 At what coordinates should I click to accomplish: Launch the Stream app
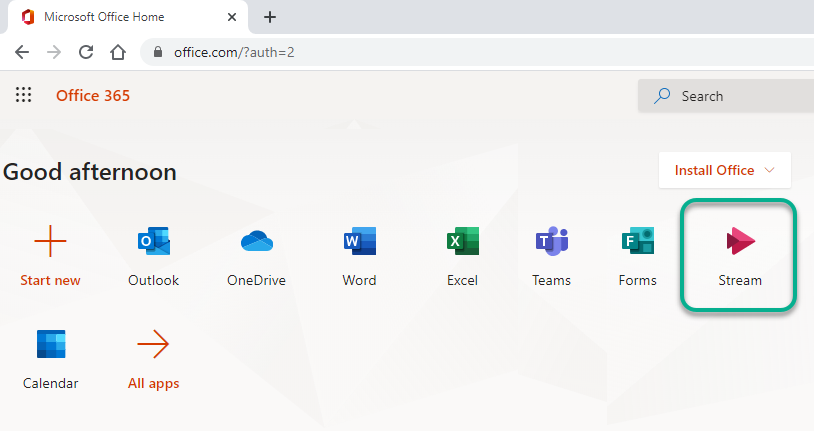coord(740,241)
